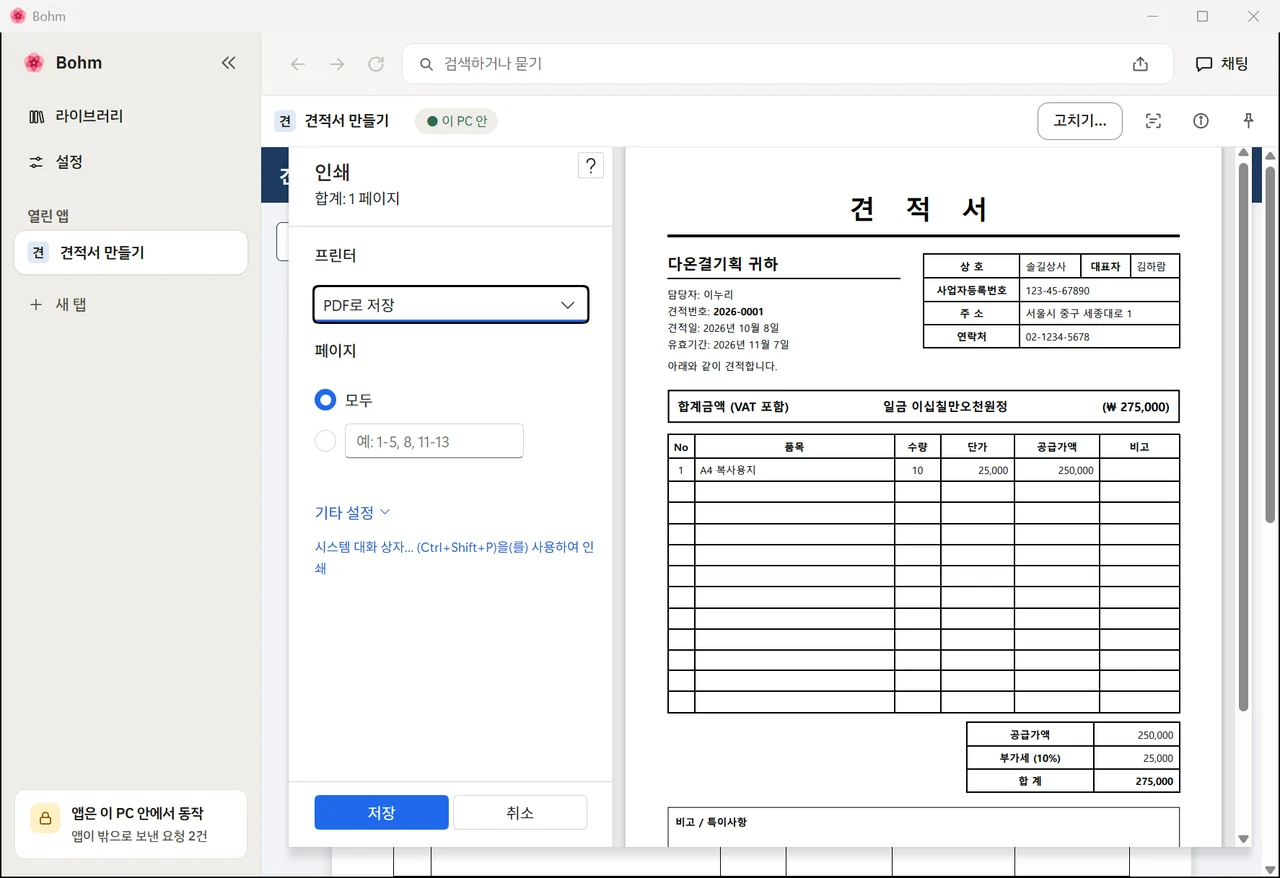Viewport: 1280px width, 878px height.
Task: Click the 견적번호 2026-0001 text in preview
Action: (715, 311)
